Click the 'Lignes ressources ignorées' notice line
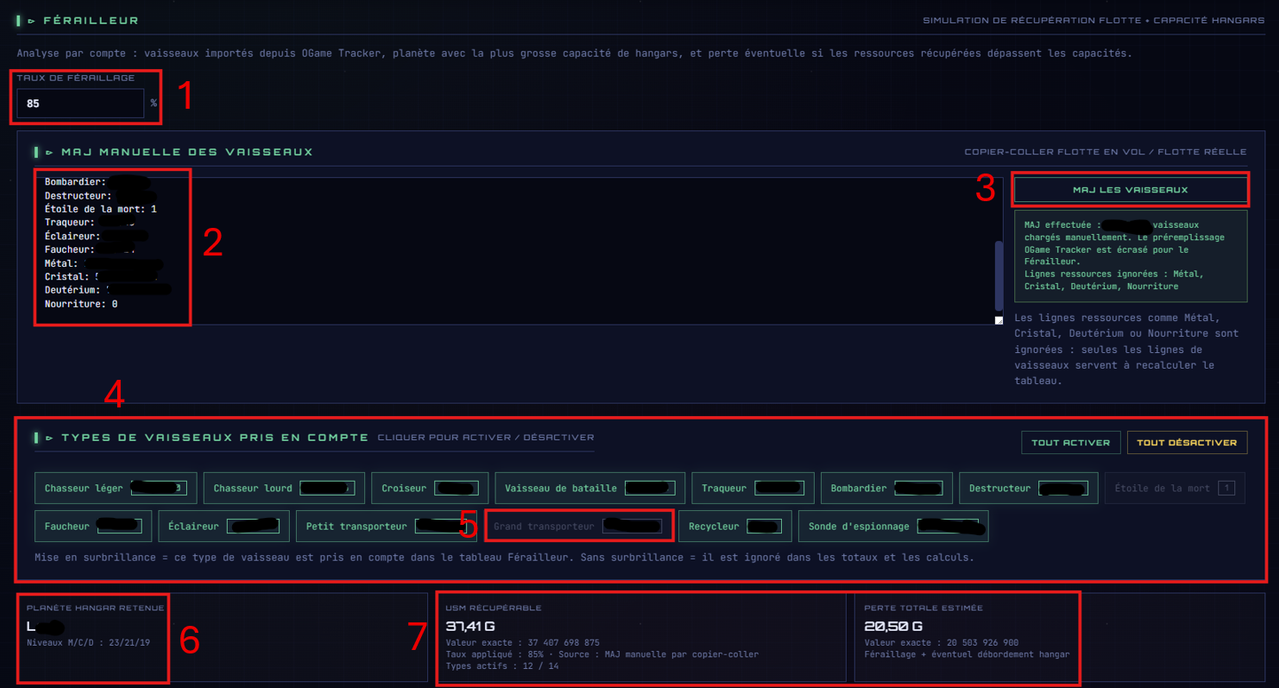1279x688 pixels. [x=1115, y=280]
